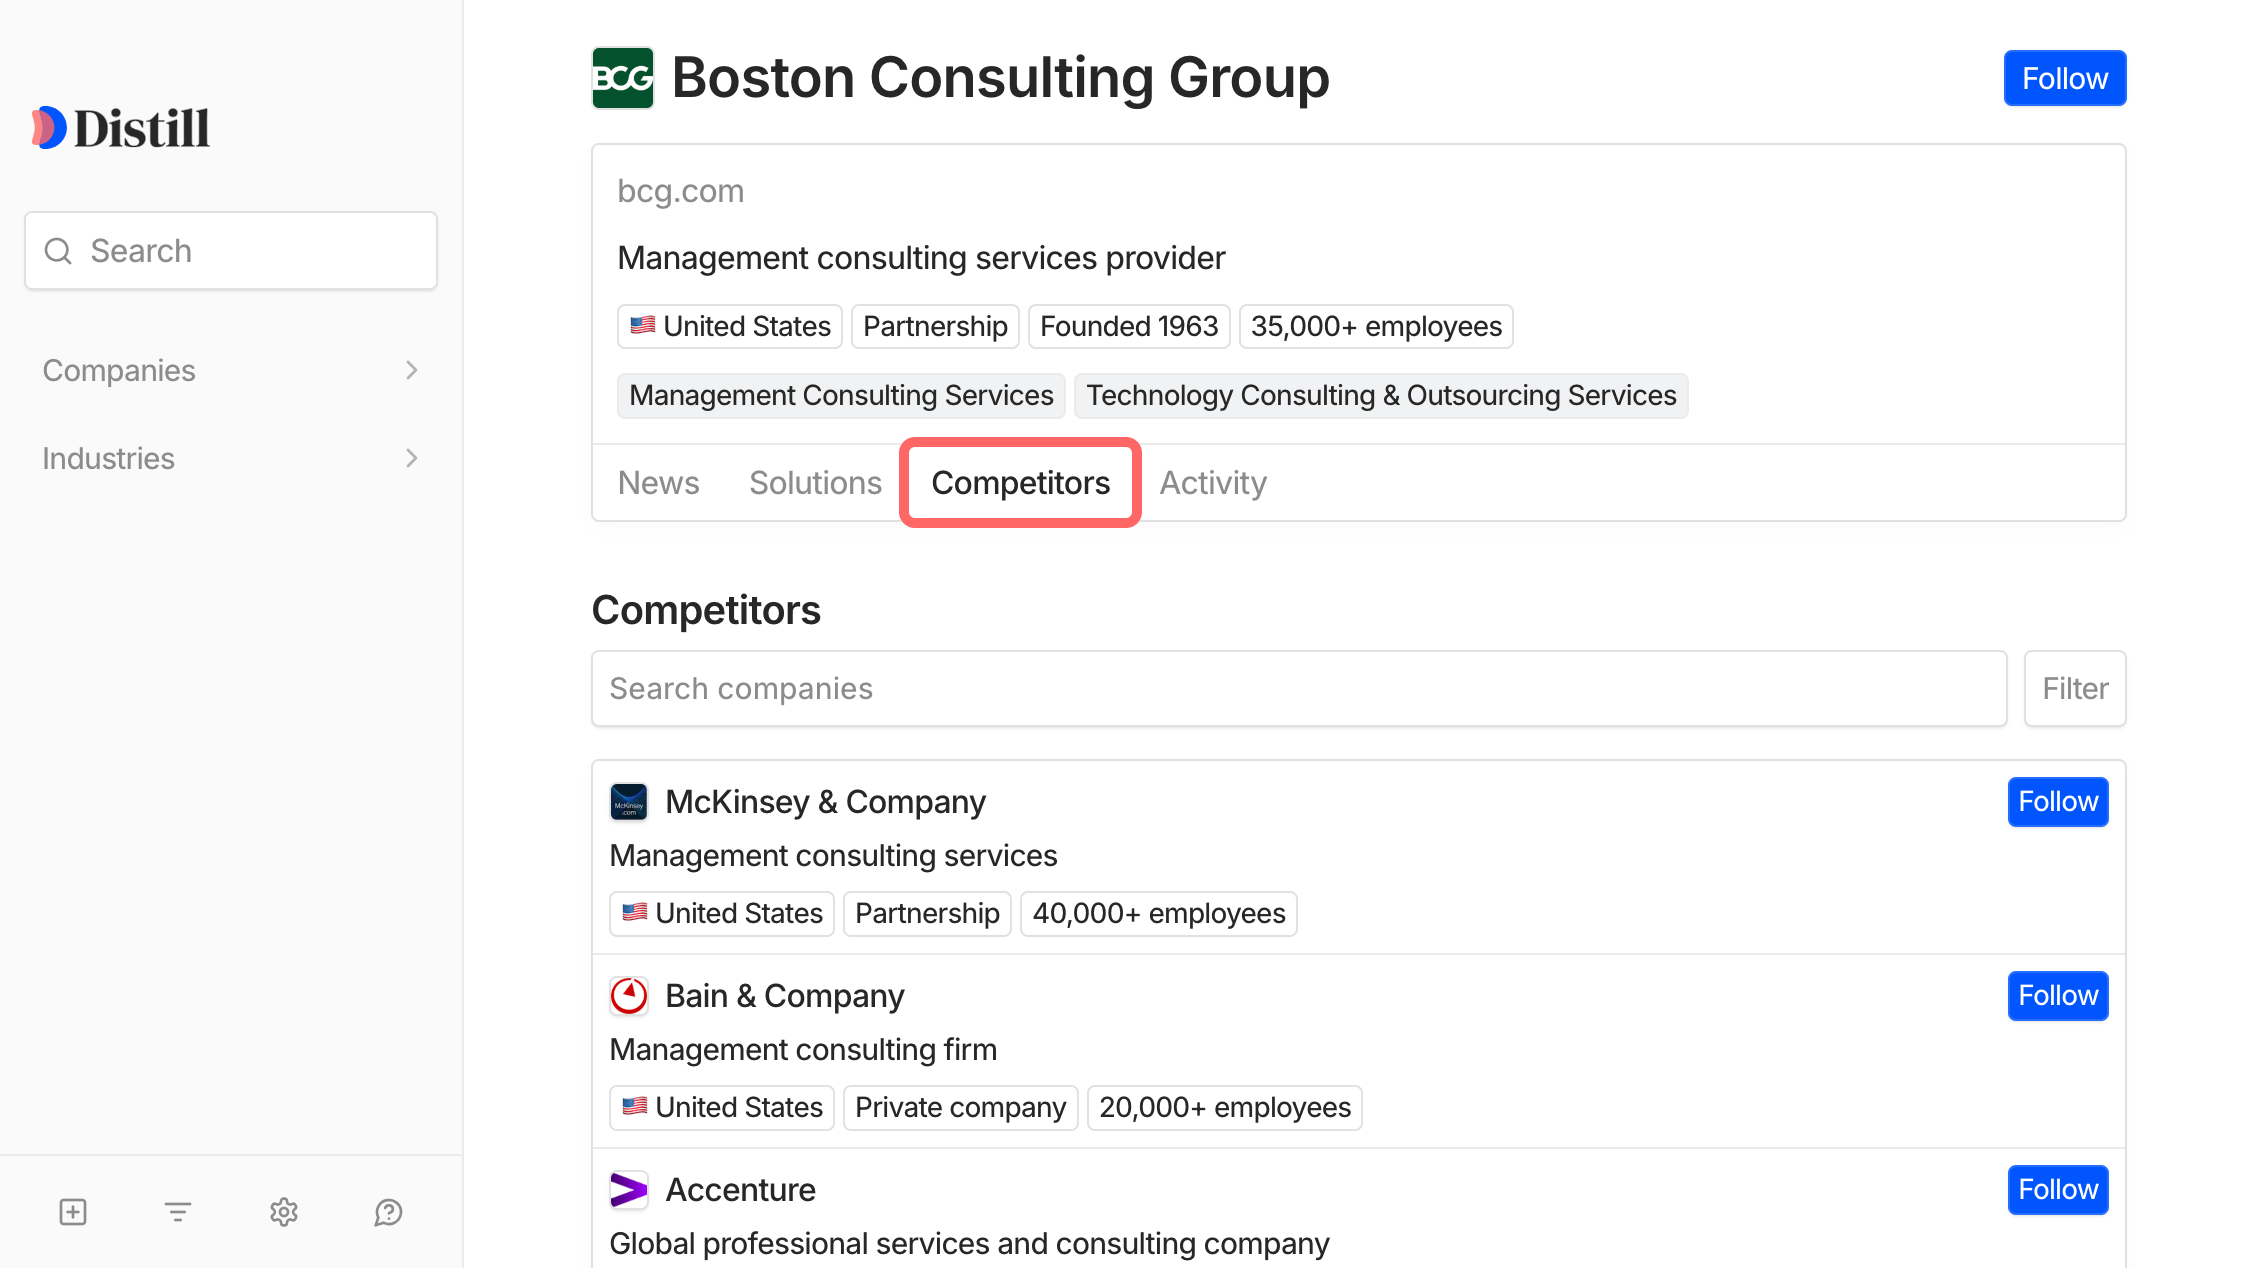Image resolution: width=2254 pixels, height=1268 pixels.
Task: Click the filter lines icon in sidebar footer
Action: click(178, 1212)
